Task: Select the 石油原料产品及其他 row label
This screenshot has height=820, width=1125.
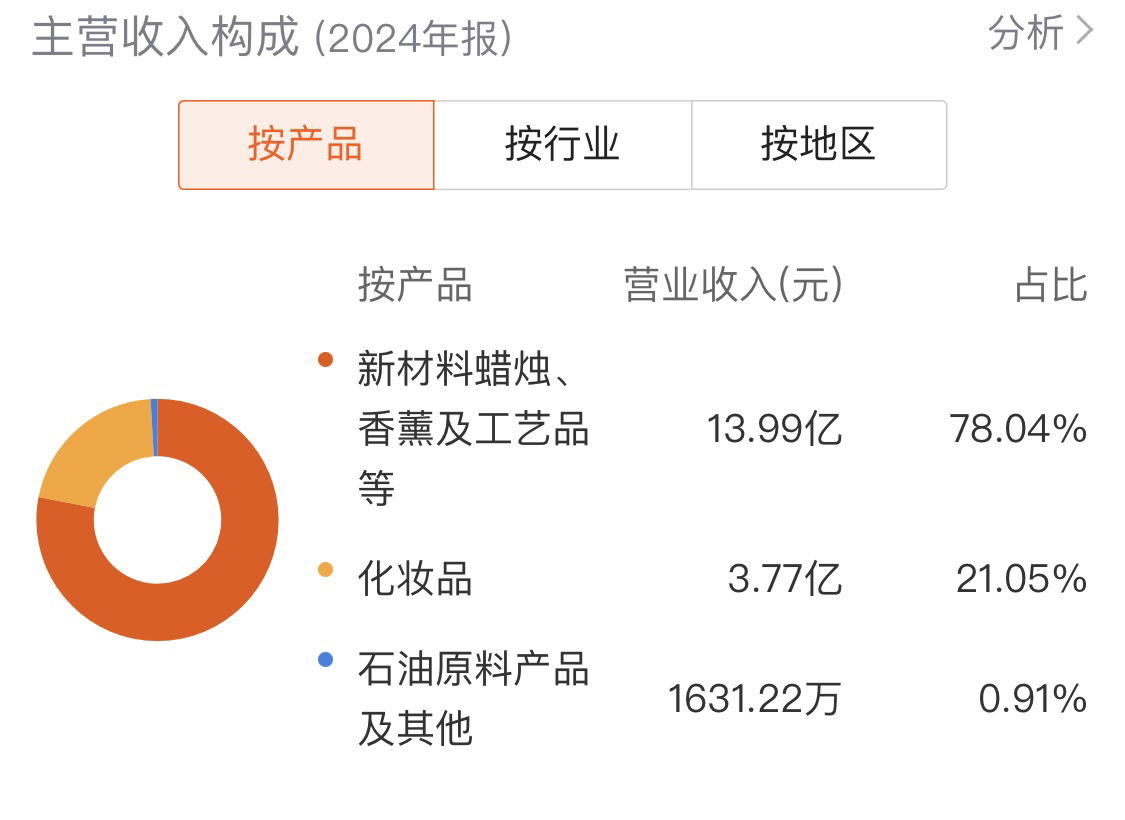Action: [x=473, y=699]
